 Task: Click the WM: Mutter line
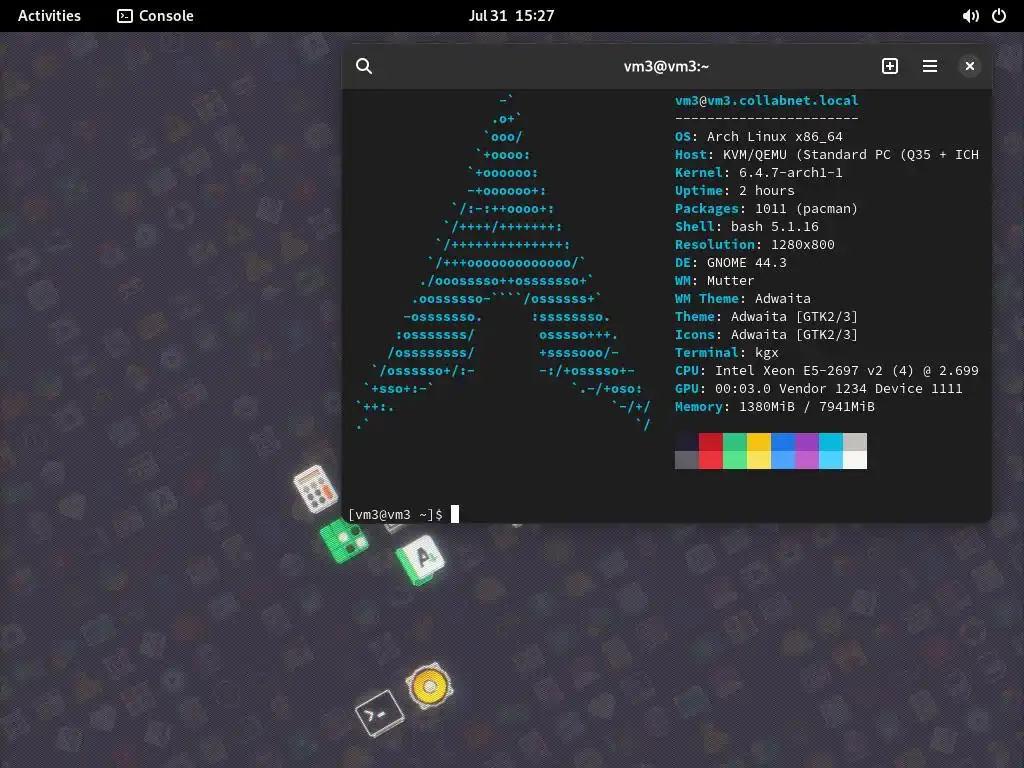pyautogui.click(x=714, y=280)
